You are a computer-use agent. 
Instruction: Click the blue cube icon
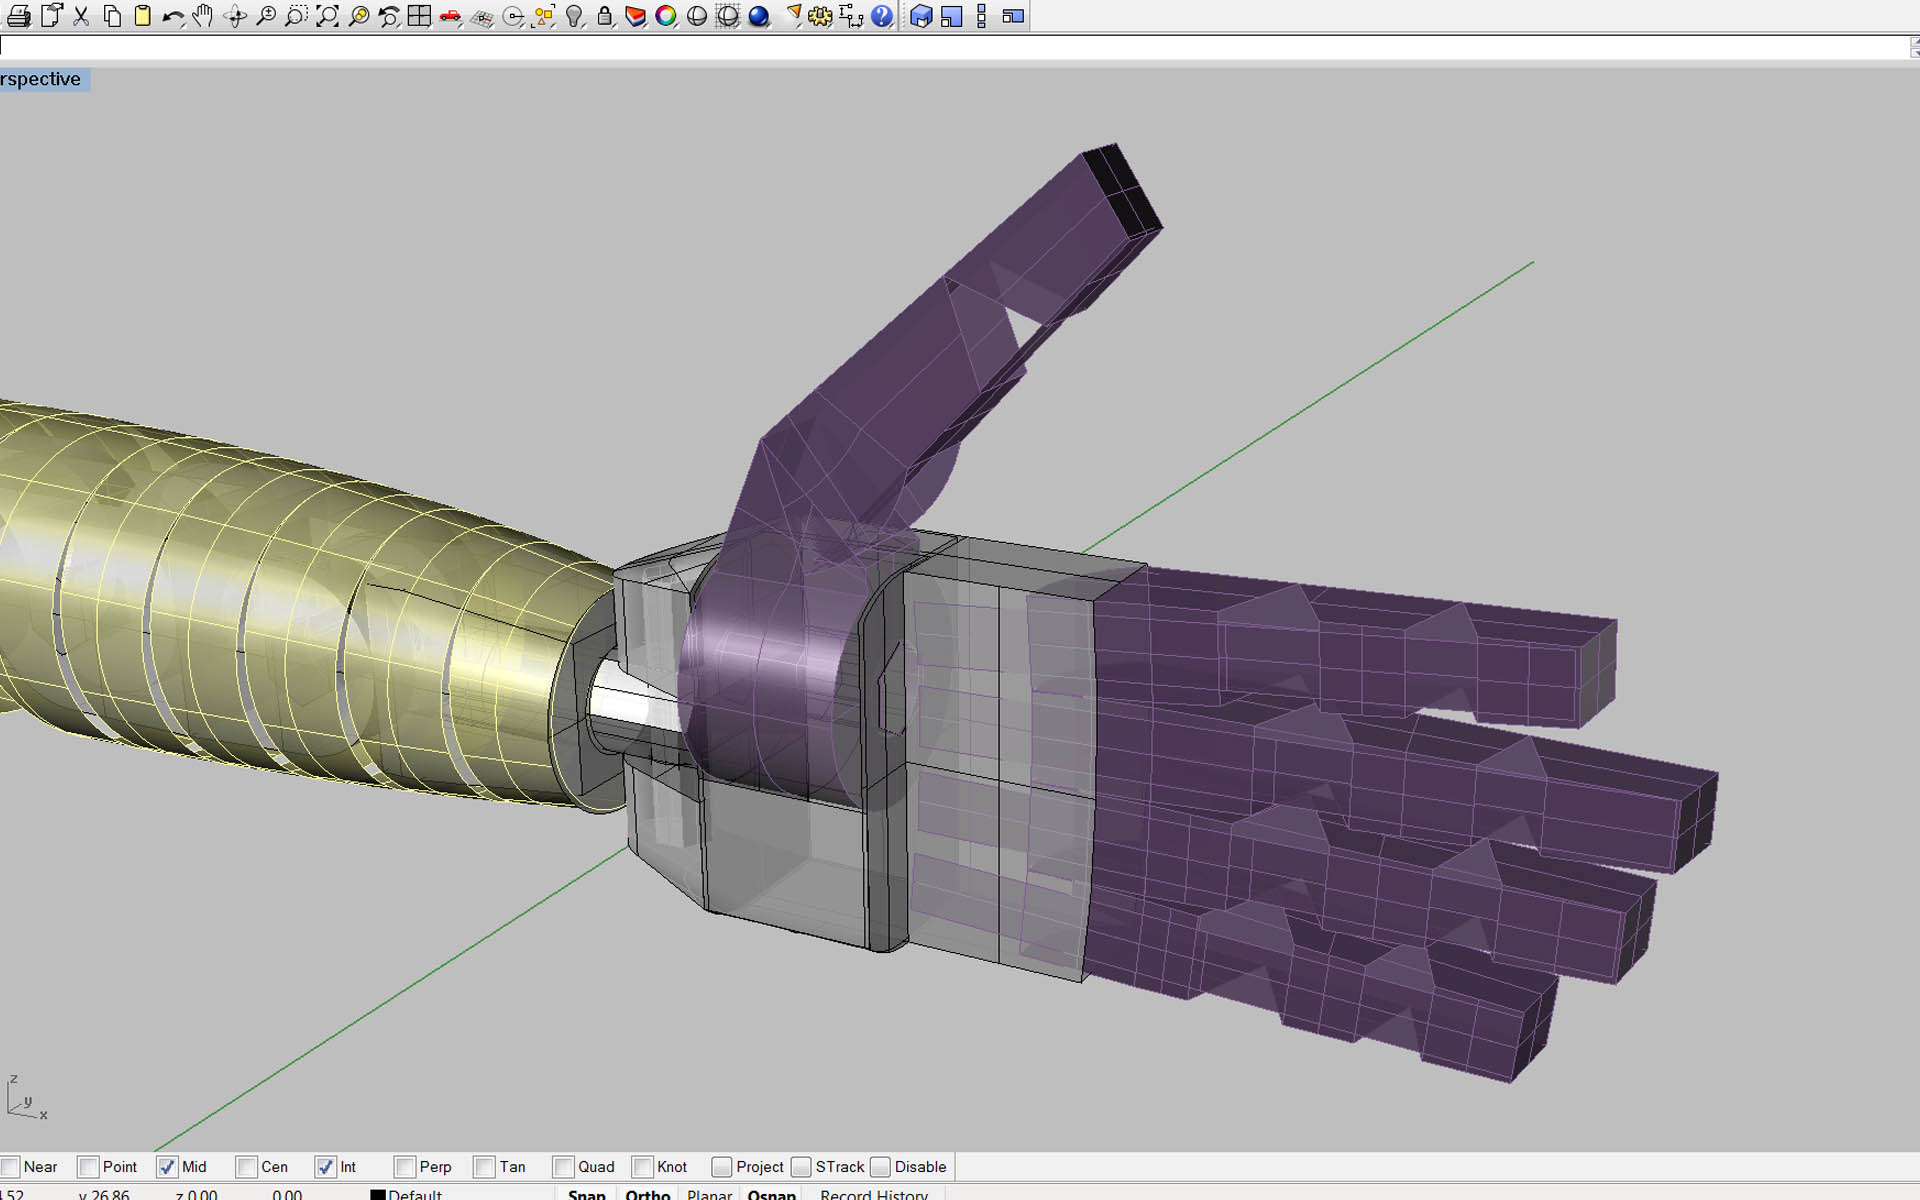[921, 16]
